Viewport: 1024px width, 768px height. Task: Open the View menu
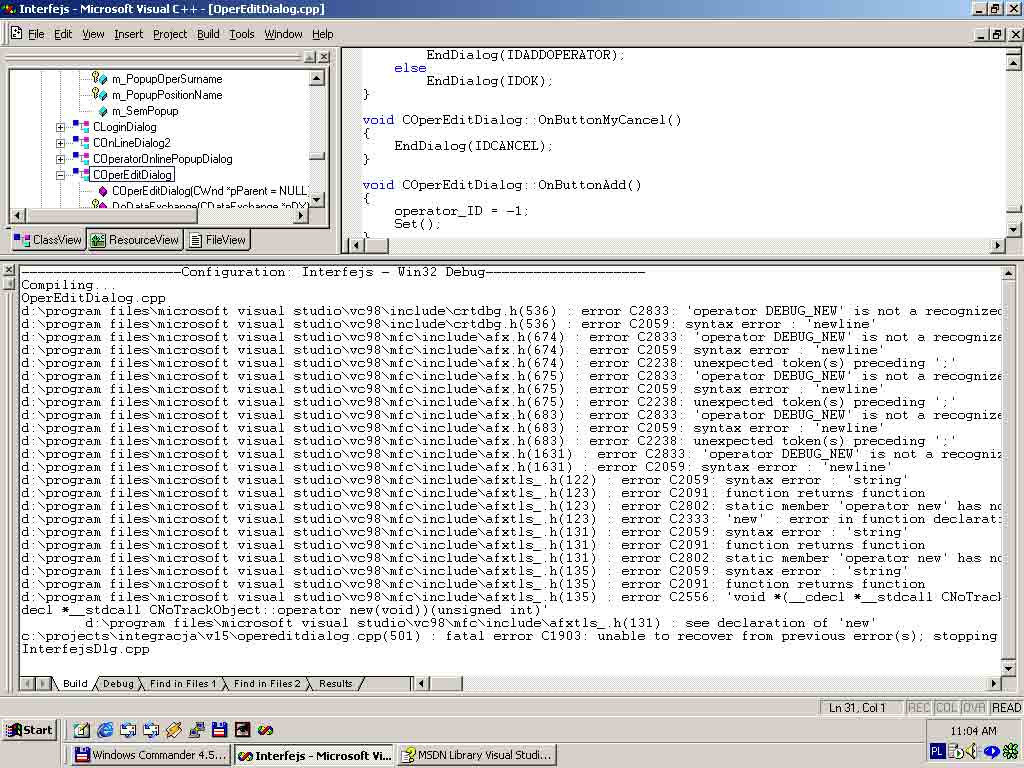coord(93,34)
